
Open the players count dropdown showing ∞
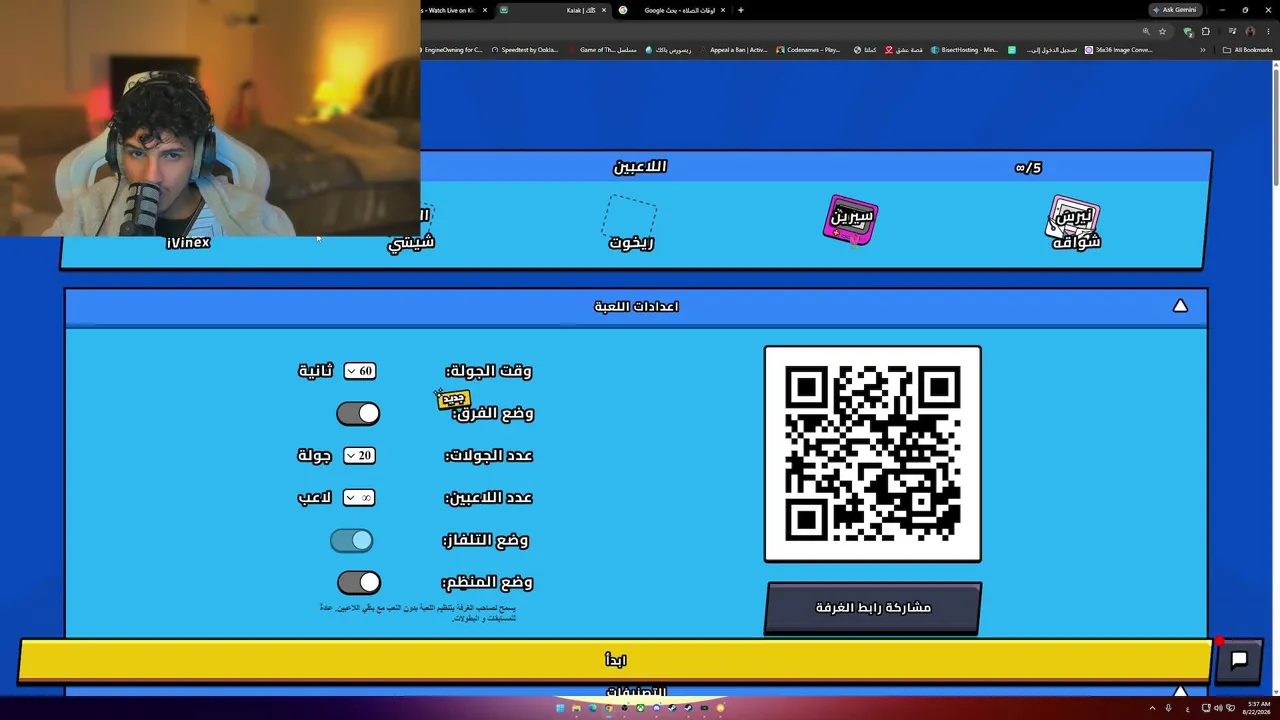(359, 497)
